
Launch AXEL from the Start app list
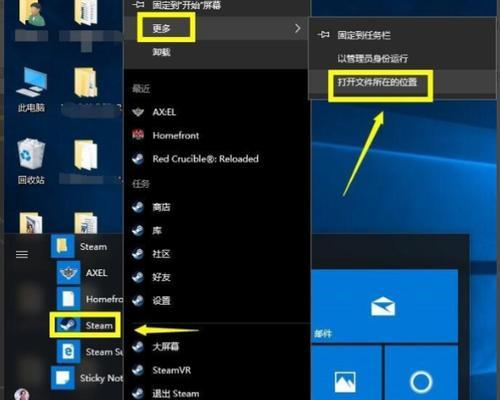click(x=83, y=273)
